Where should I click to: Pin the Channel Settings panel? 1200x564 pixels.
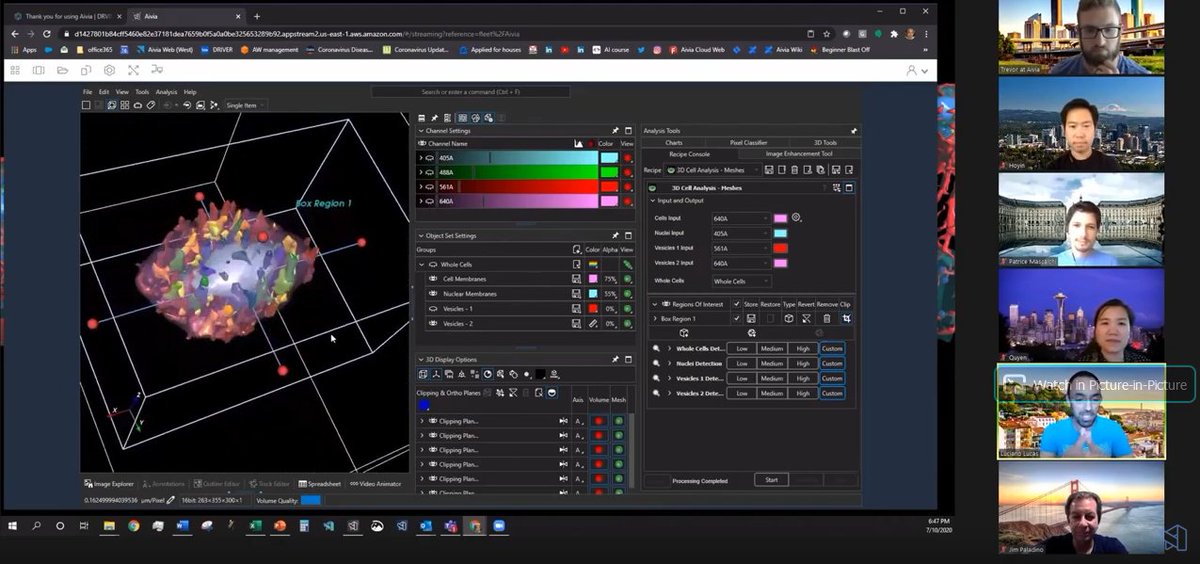pyautogui.click(x=615, y=131)
